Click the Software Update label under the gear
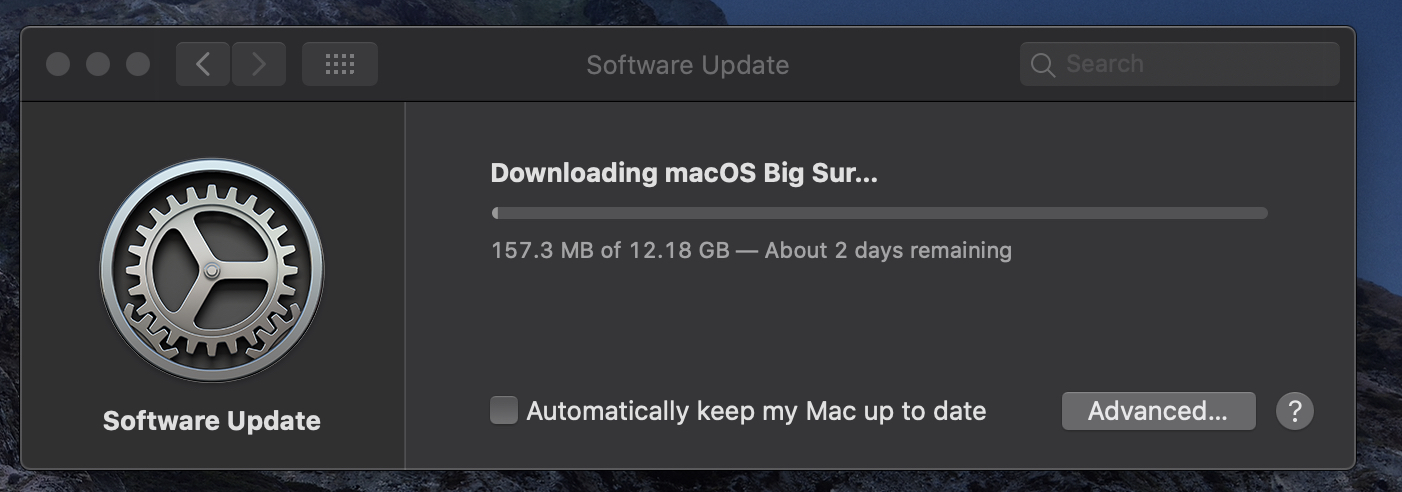This screenshot has width=1402, height=492. (212, 421)
